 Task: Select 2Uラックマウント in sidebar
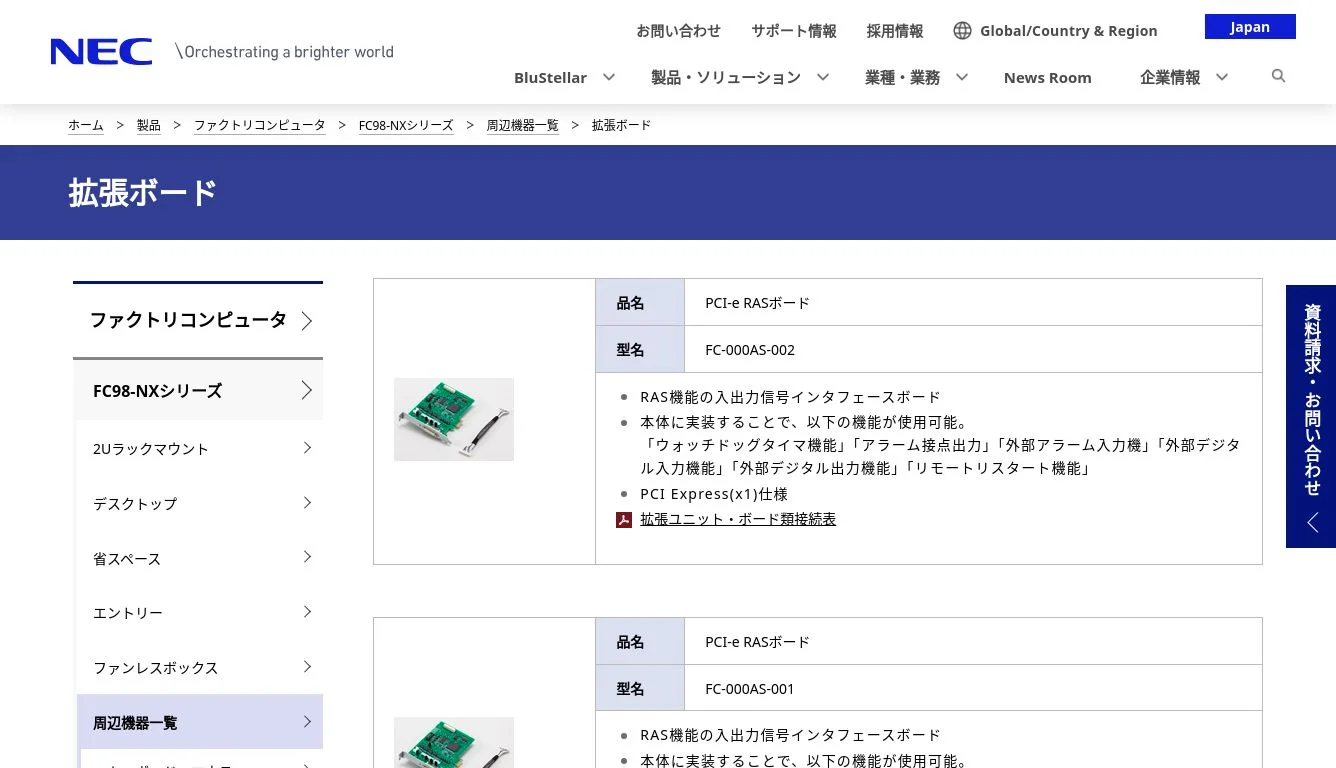200,448
